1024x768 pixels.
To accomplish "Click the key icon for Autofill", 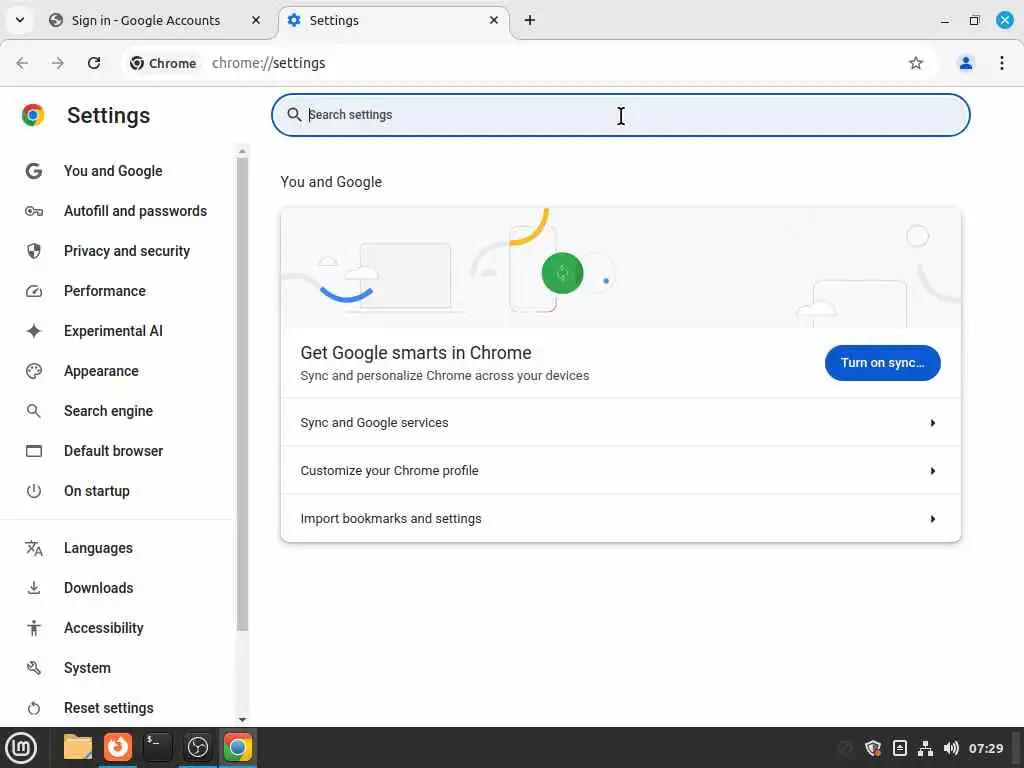I will 34,211.
